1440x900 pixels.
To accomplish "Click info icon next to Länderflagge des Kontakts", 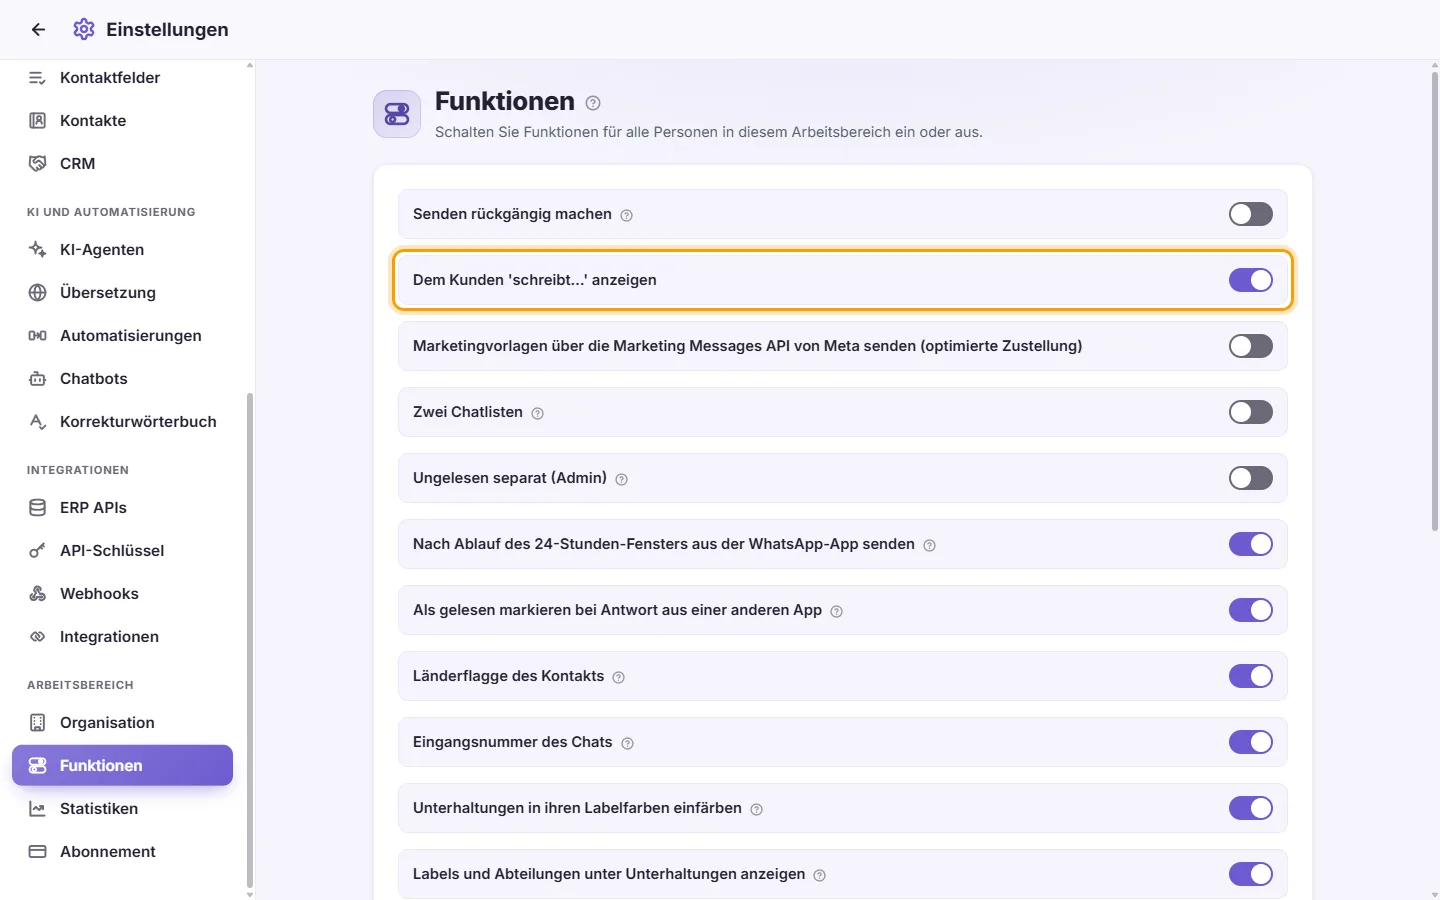I will tap(618, 677).
